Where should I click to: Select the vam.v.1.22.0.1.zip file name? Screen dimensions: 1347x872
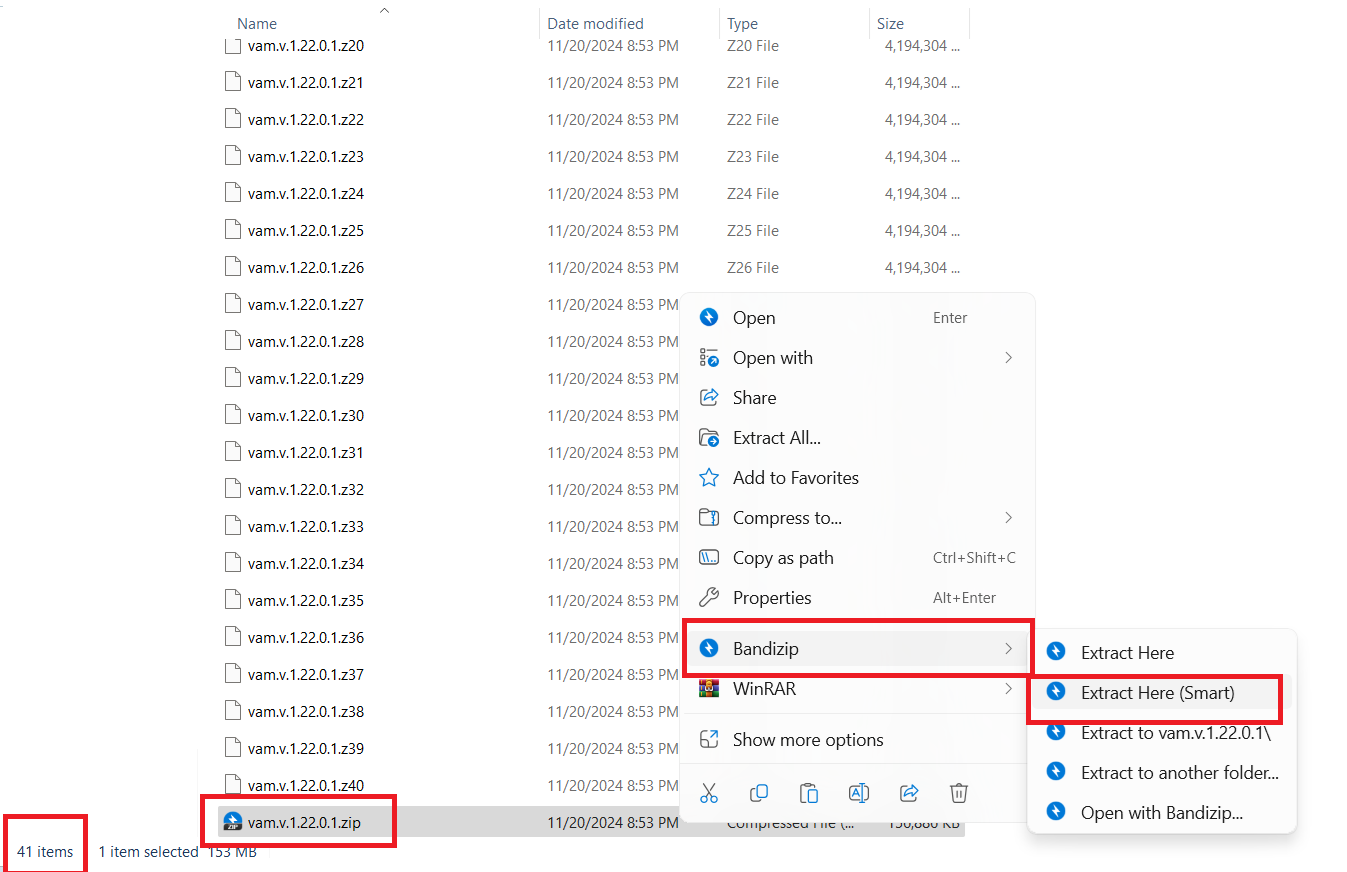click(304, 823)
